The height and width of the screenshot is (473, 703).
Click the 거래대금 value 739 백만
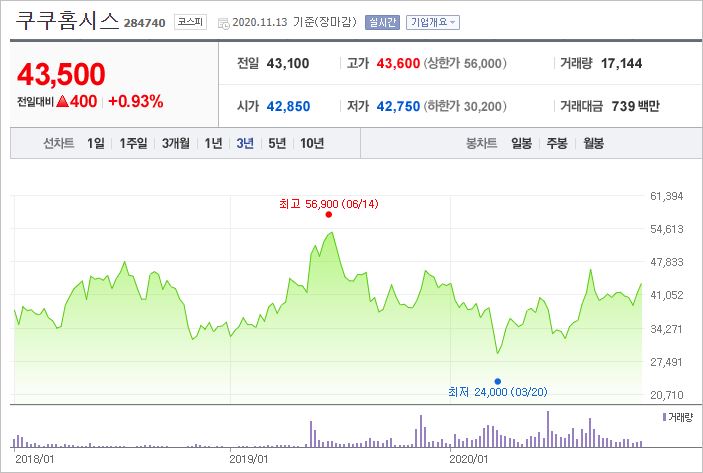coord(635,107)
